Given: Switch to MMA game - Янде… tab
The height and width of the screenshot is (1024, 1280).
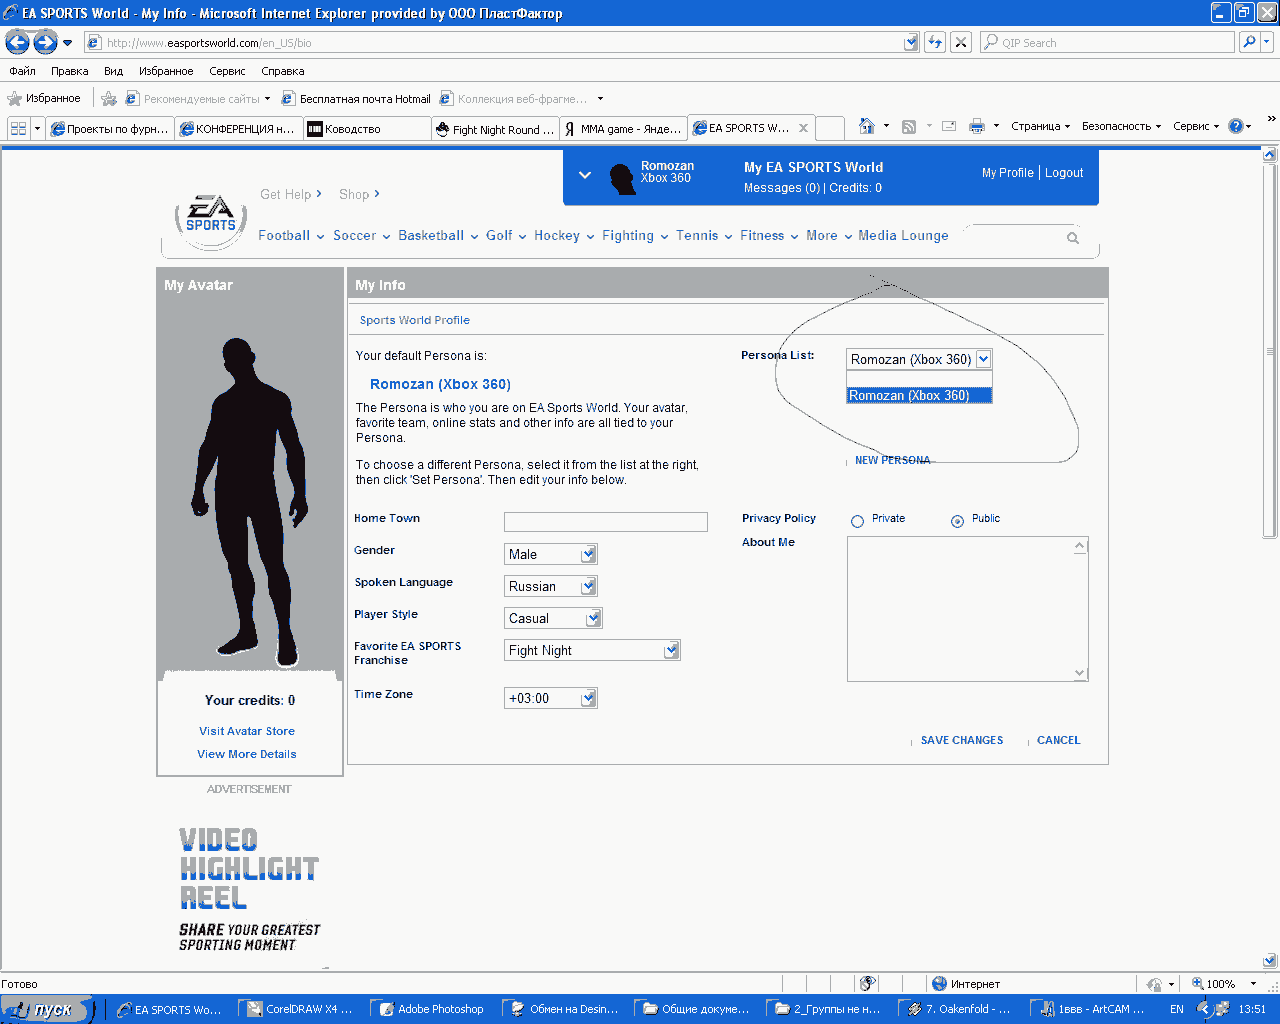Looking at the screenshot, I should pos(623,129).
